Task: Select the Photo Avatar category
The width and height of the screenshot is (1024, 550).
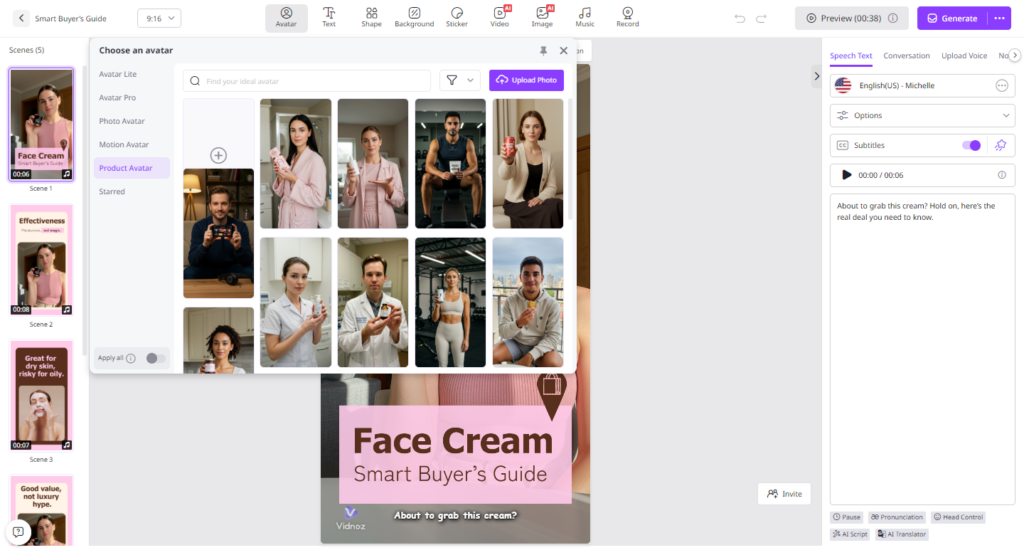Action: coord(121,121)
